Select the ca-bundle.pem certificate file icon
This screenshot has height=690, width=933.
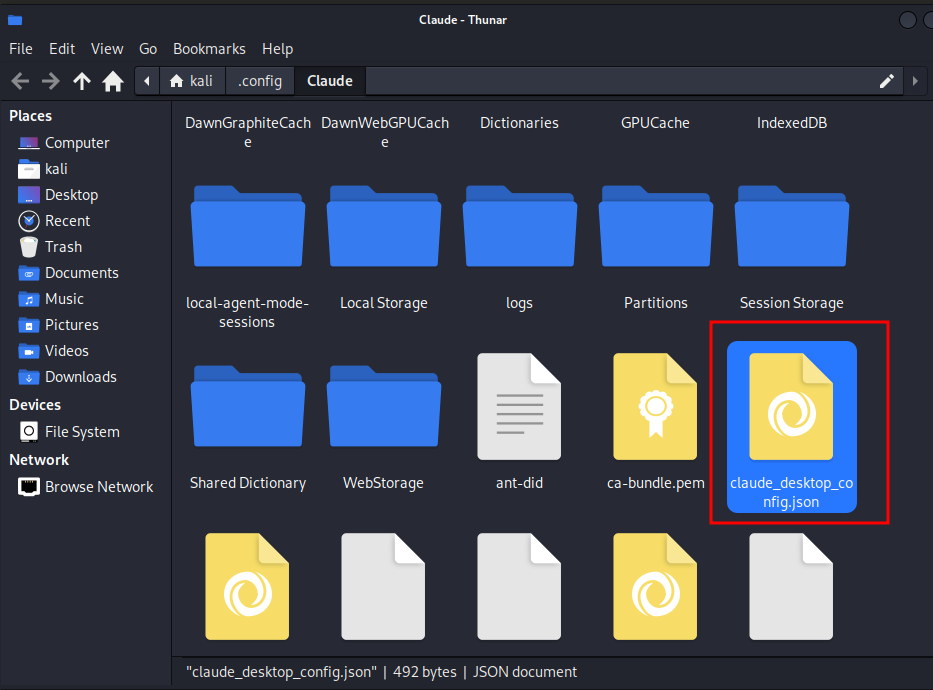(x=656, y=406)
